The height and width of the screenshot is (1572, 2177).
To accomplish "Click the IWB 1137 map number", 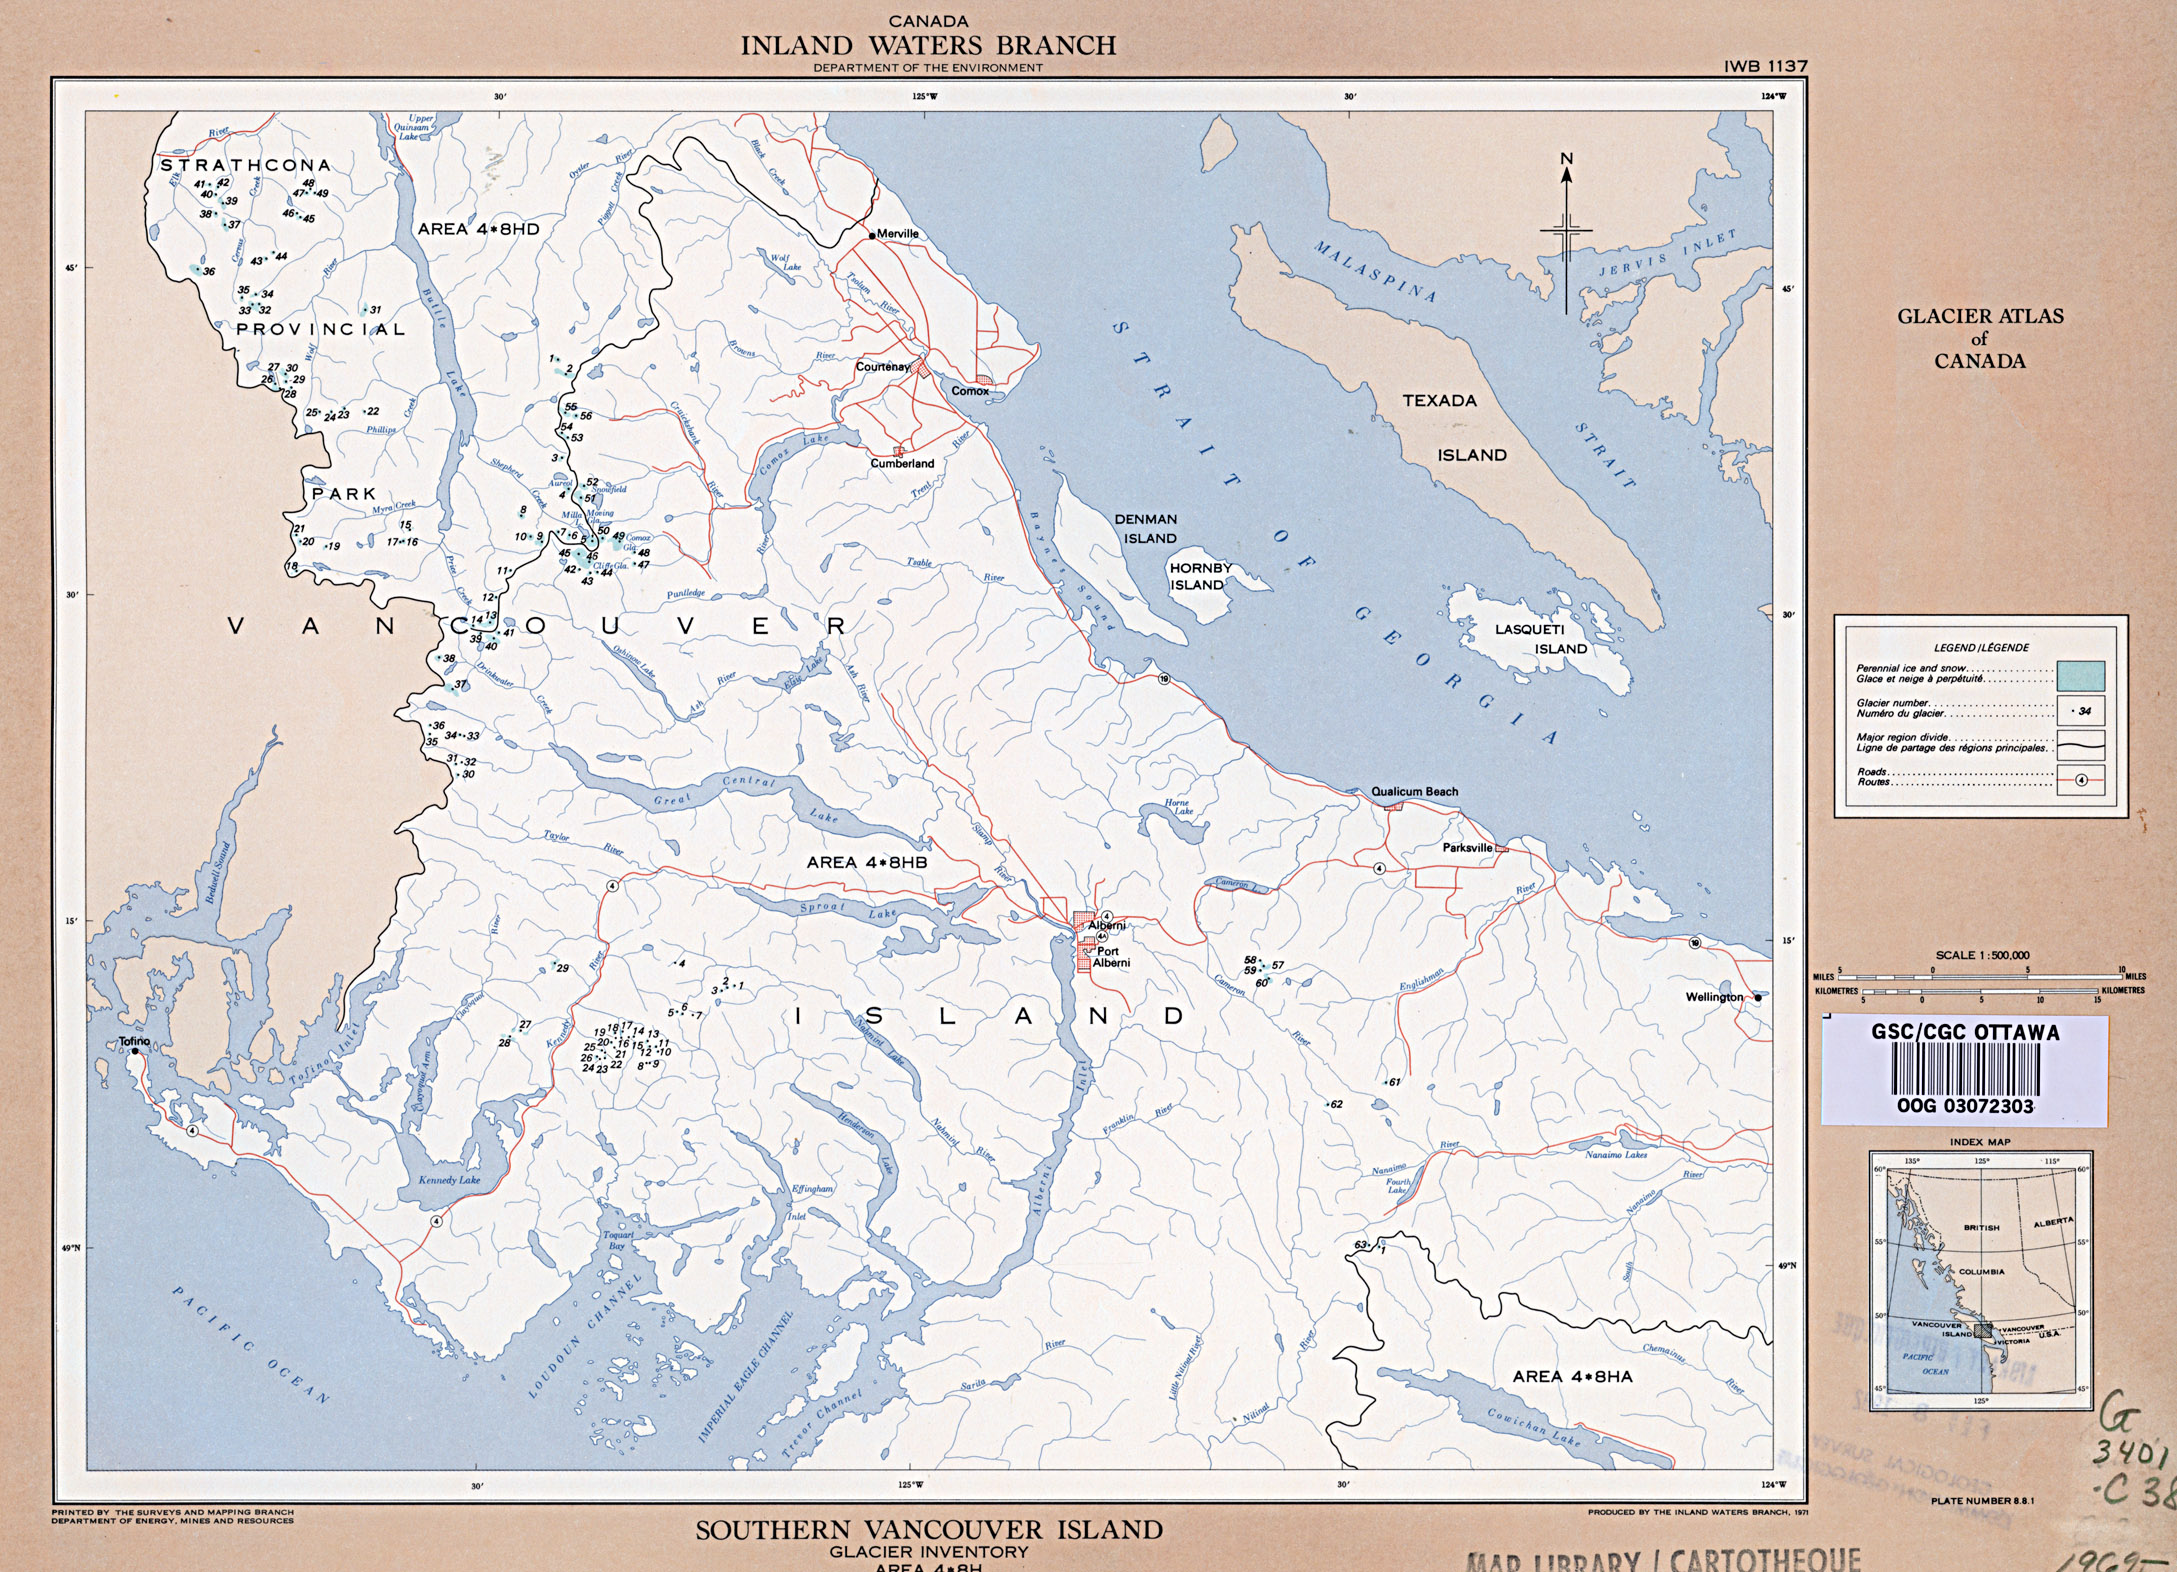I will click(x=1765, y=66).
